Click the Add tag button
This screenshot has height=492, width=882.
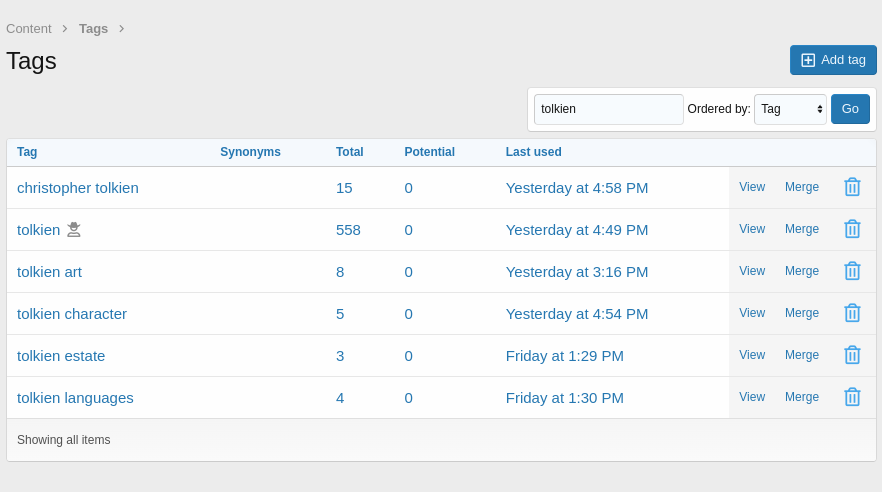click(833, 60)
